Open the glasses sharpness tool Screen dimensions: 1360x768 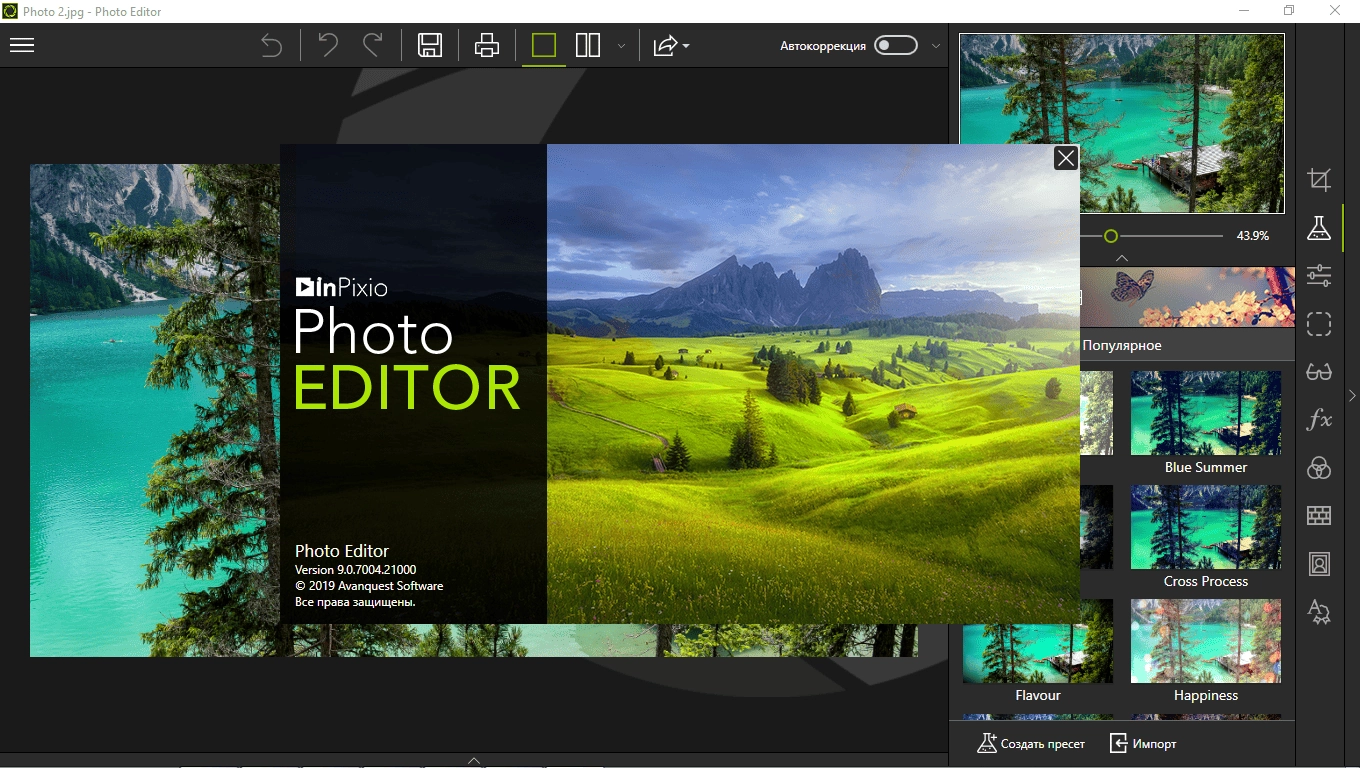pos(1319,372)
